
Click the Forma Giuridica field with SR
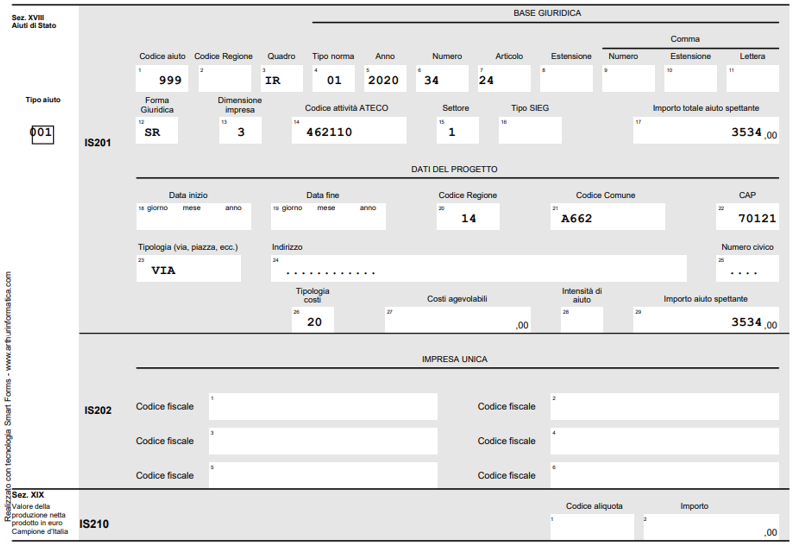pos(157,130)
